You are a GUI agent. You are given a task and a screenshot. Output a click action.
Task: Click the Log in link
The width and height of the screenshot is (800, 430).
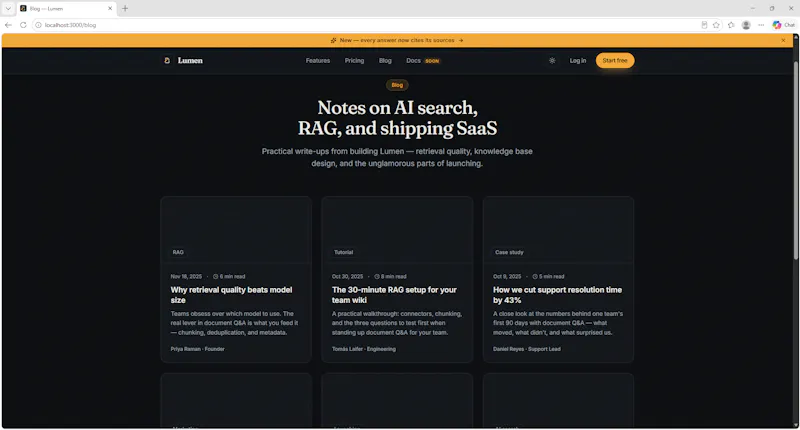(x=578, y=61)
